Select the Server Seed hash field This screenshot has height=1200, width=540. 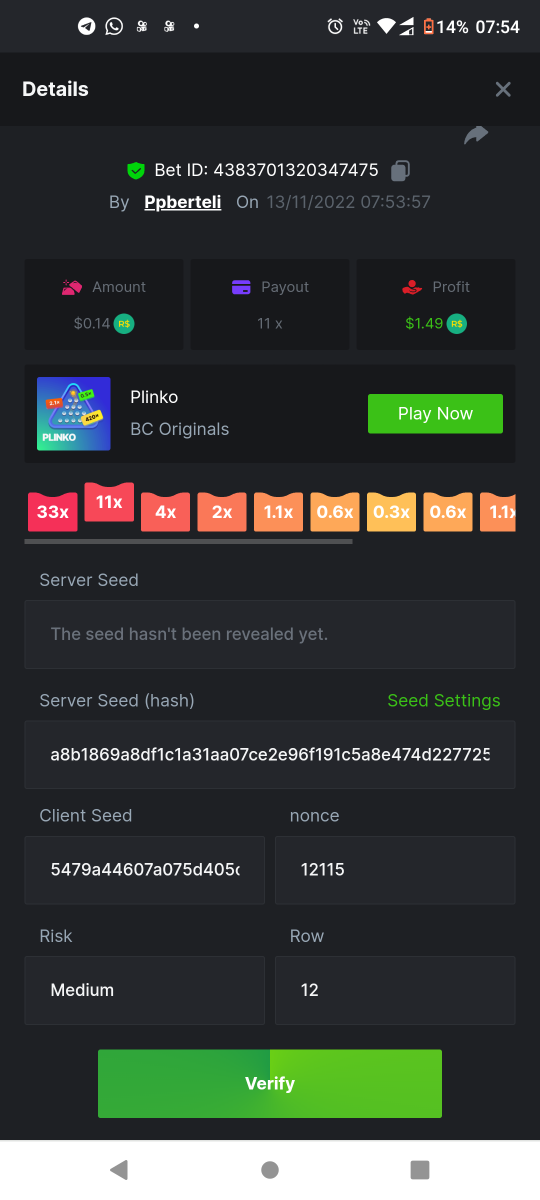point(270,754)
